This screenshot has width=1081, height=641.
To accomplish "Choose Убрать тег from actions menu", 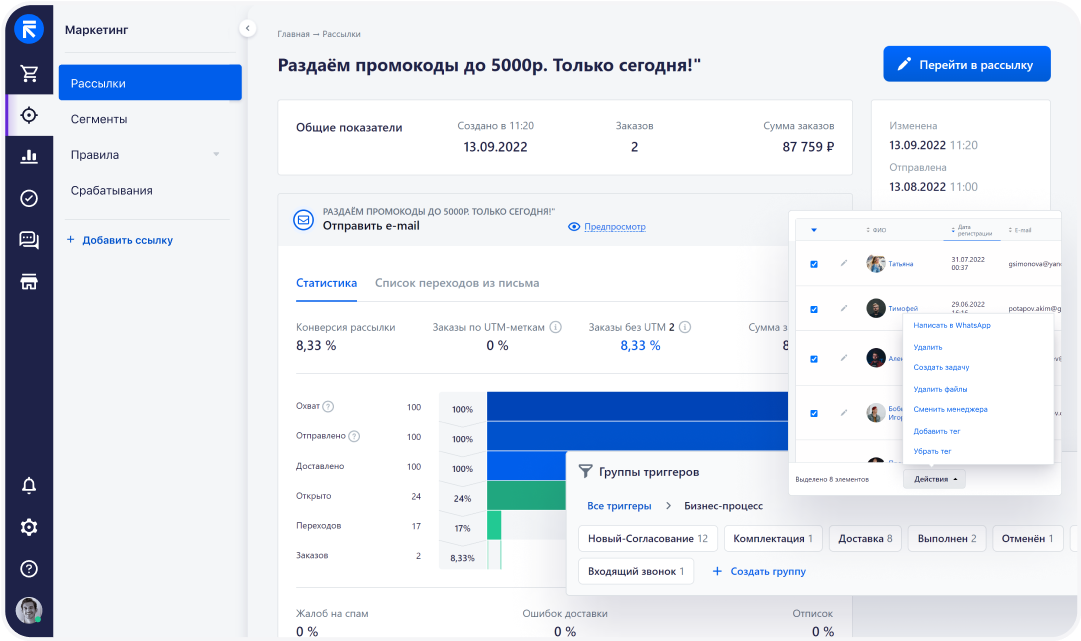I will tap(932, 451).
